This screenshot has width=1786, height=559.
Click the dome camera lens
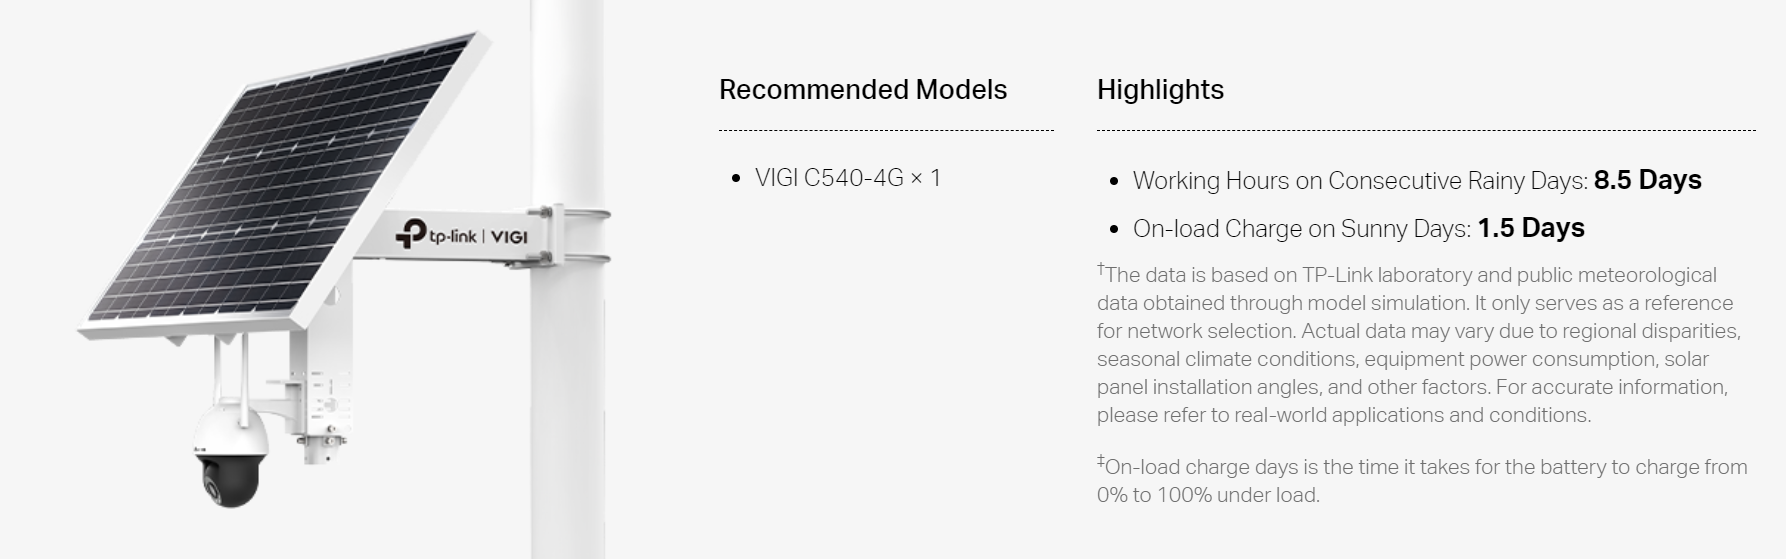214,485
